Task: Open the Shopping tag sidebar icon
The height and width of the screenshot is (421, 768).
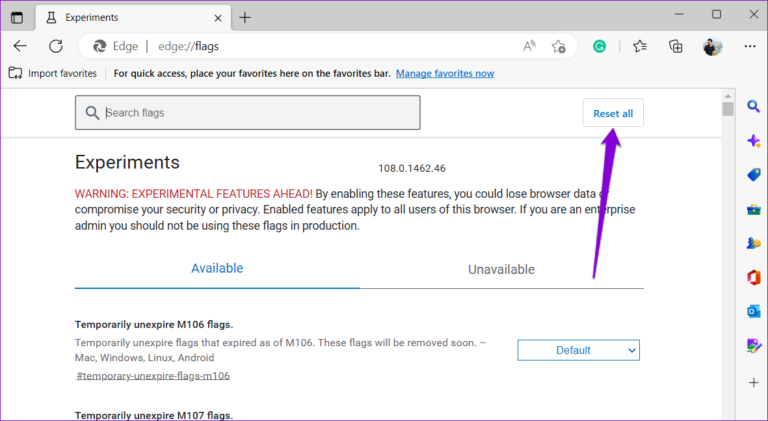Action: tap(754, 174)
